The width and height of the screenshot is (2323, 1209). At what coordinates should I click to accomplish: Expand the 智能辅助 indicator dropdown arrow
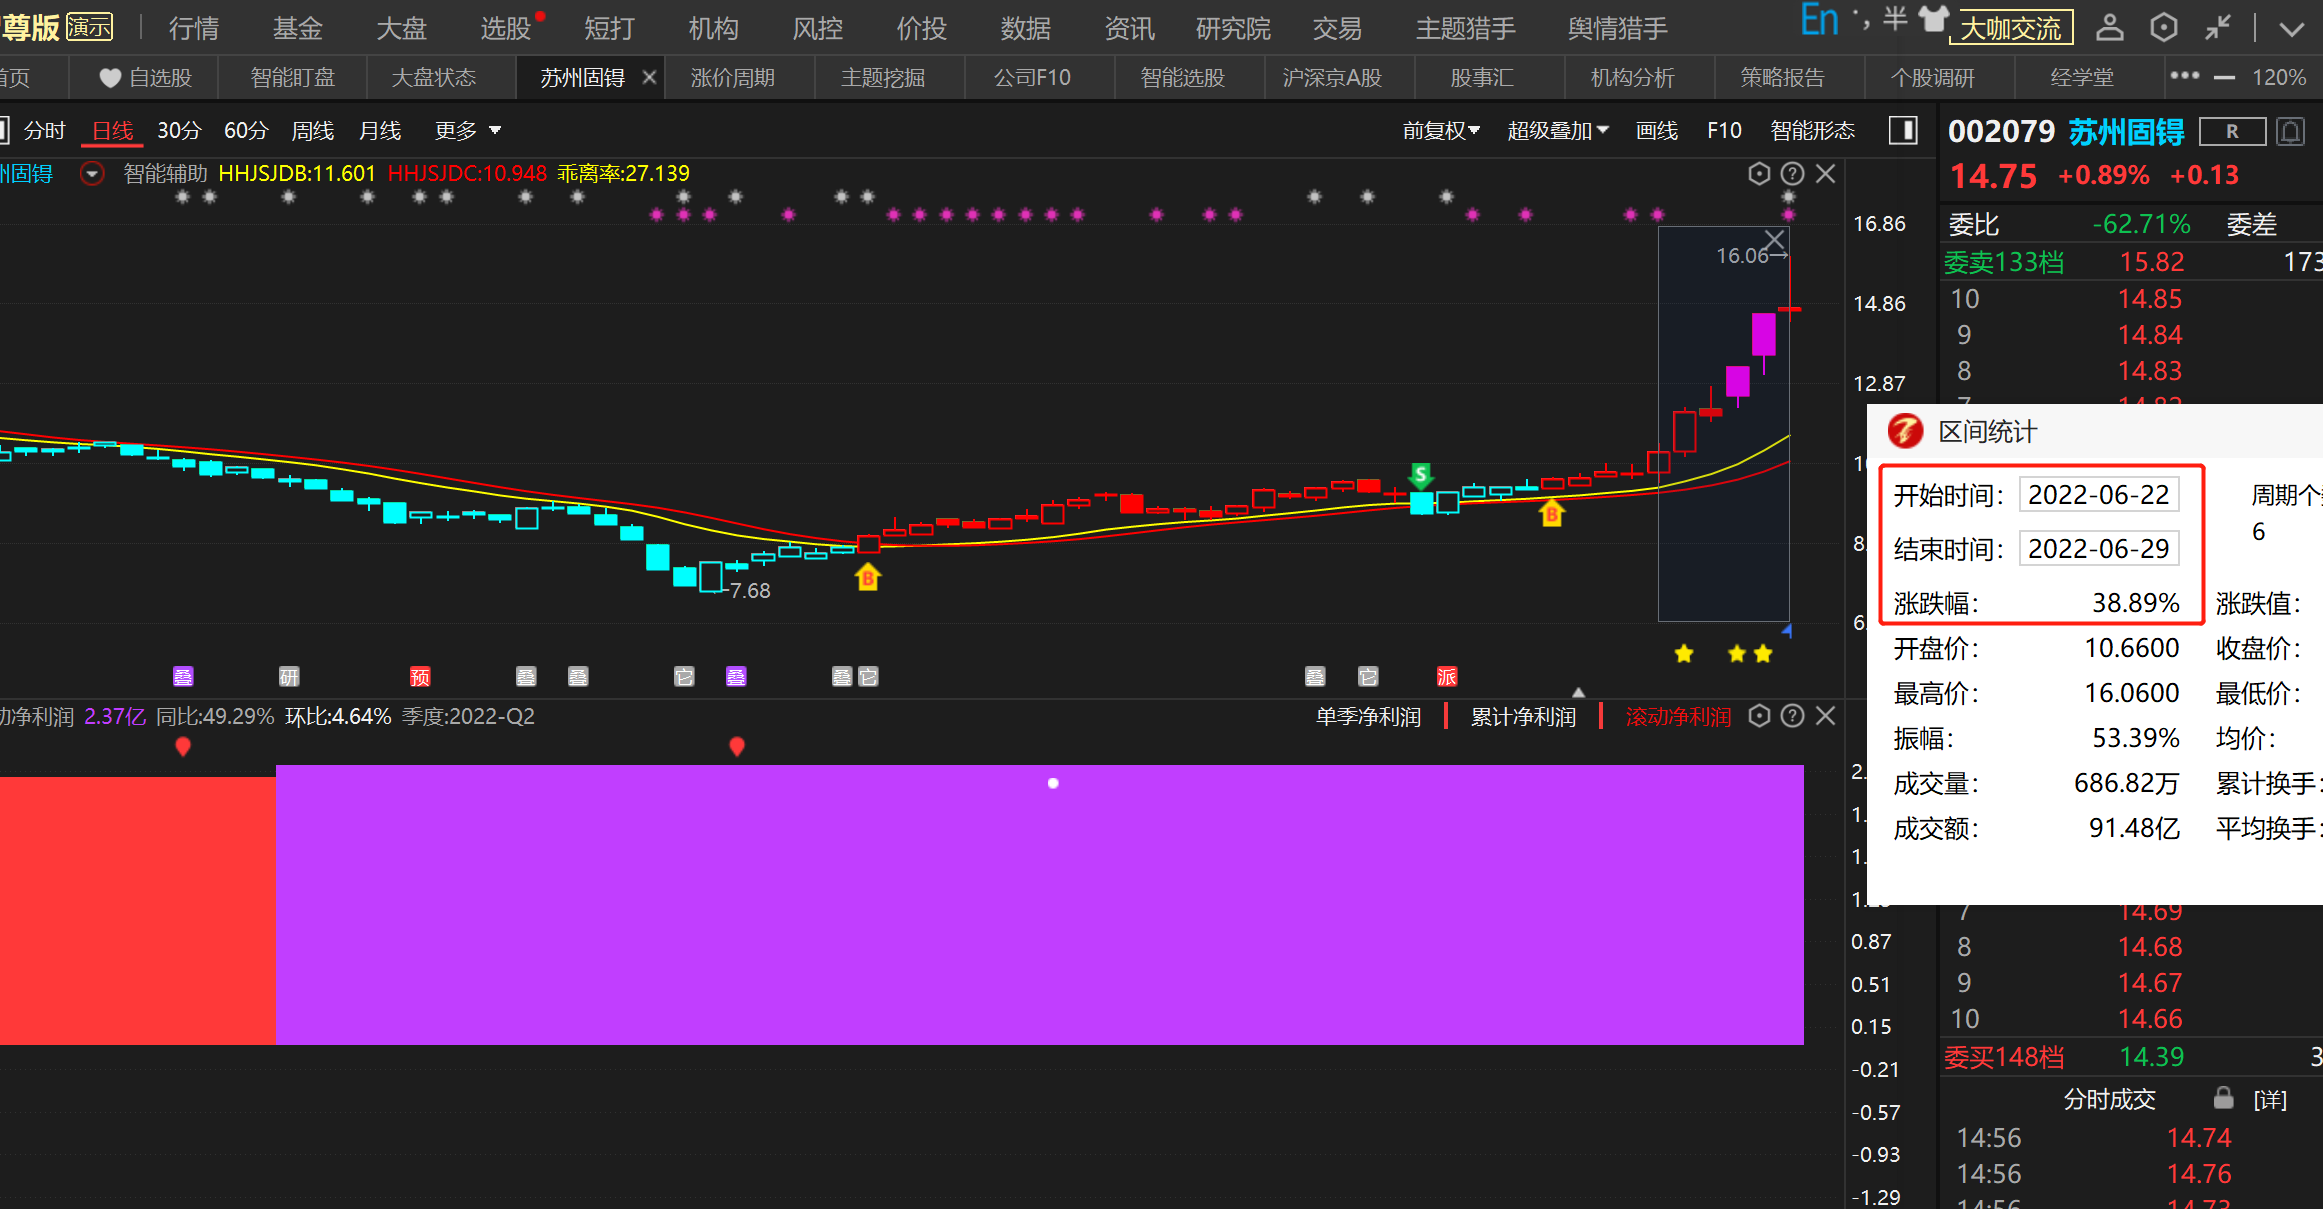tap(92, 174)
